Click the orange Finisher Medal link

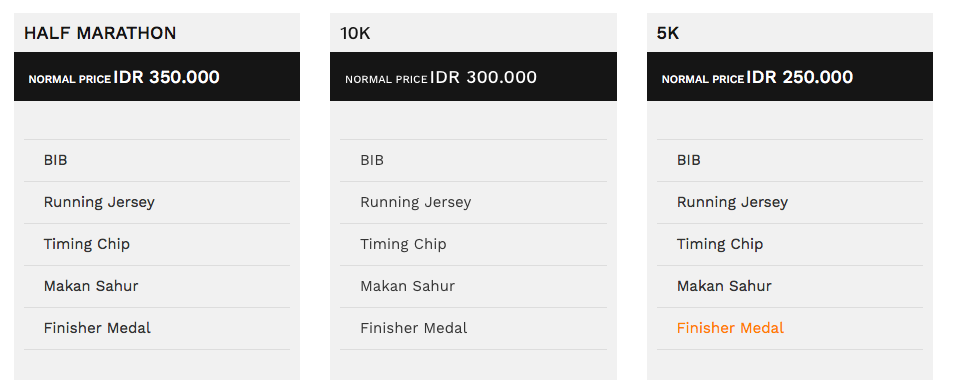coord(730,328)
